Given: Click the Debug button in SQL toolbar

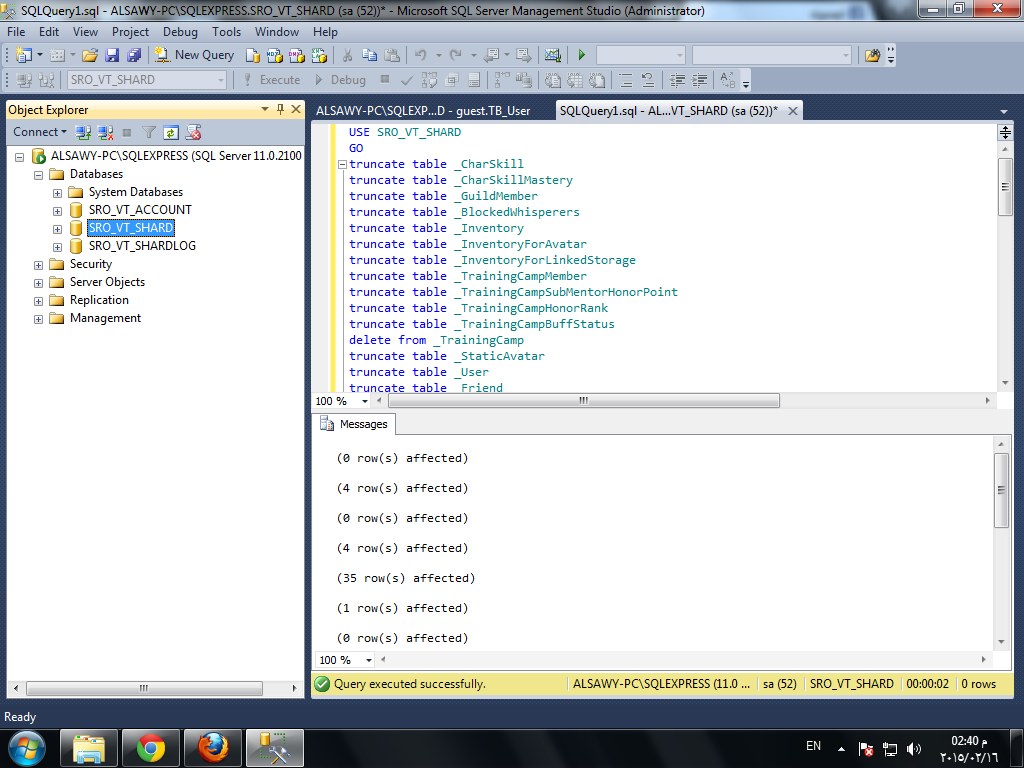Looking at the screenshot, I should click(x=340, y=80).
